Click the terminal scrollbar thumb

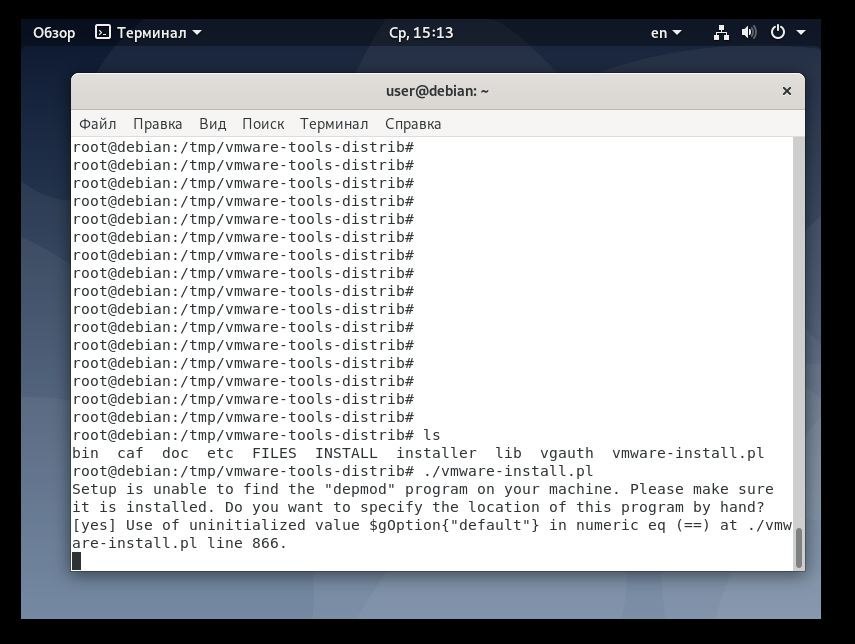pos(799,547)
